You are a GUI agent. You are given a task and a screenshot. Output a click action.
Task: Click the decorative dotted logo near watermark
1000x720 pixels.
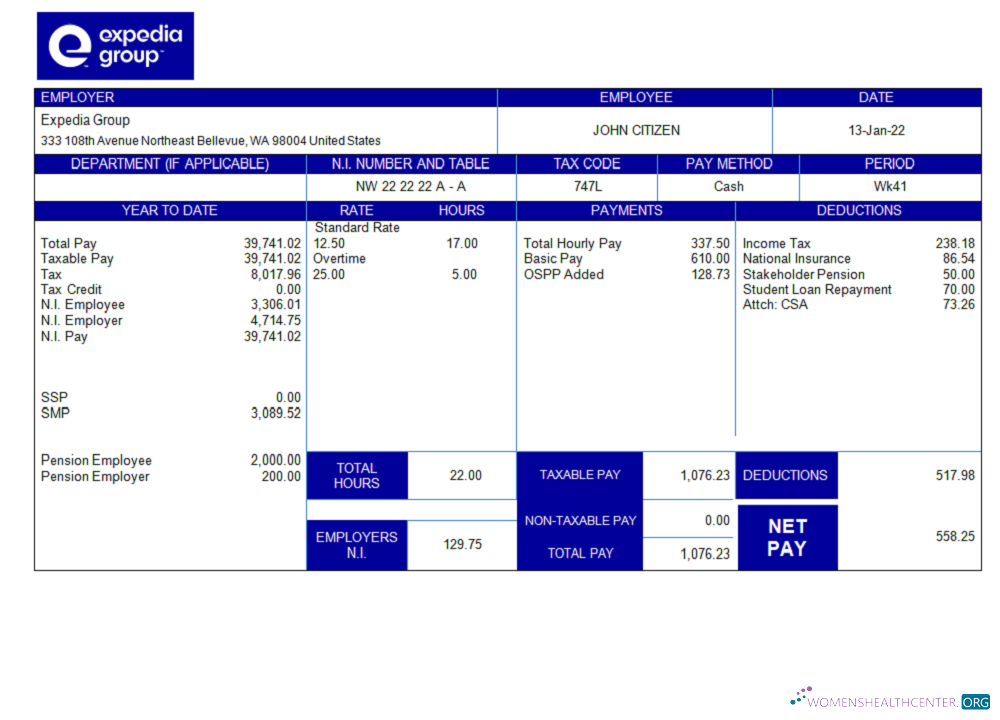pos(800,692)
